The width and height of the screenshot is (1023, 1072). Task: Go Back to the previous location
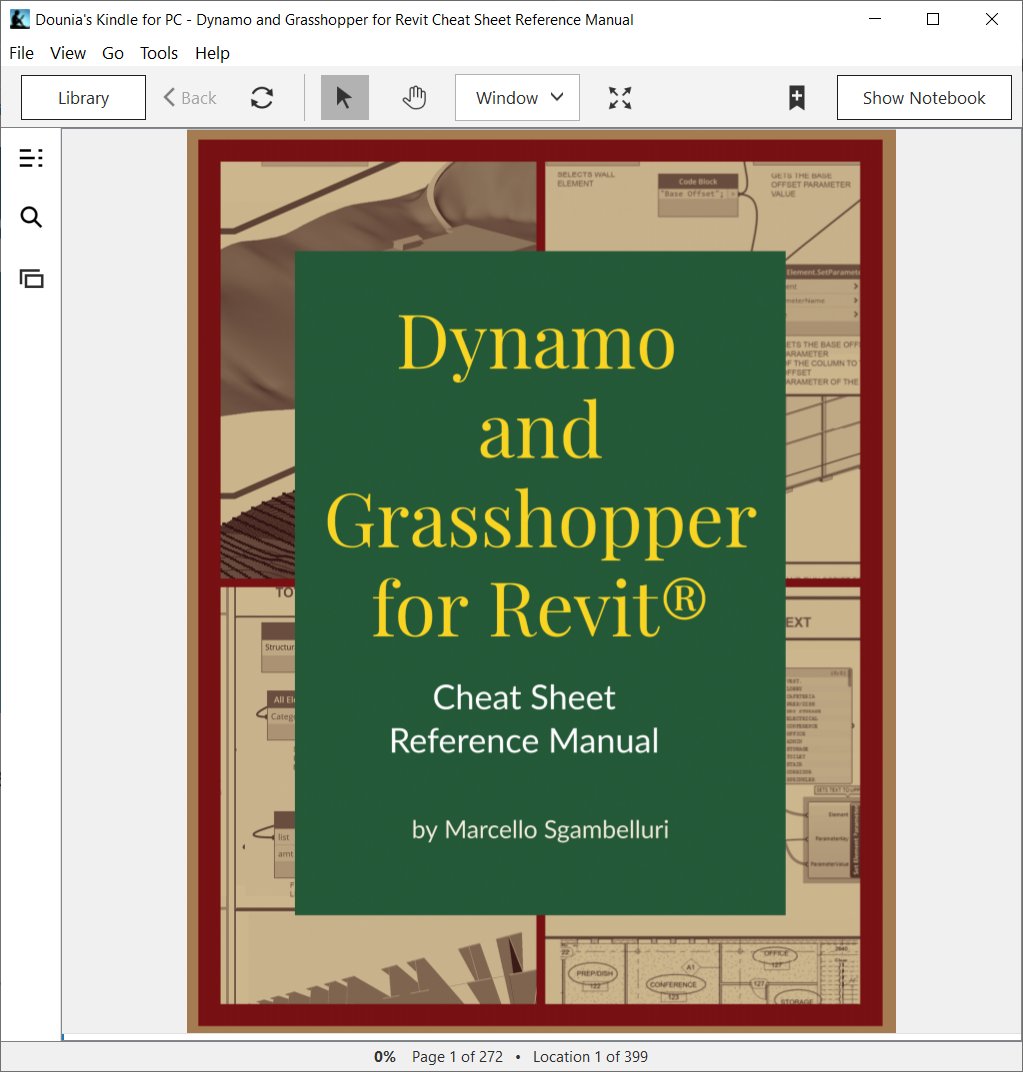[x=190, y=98]
